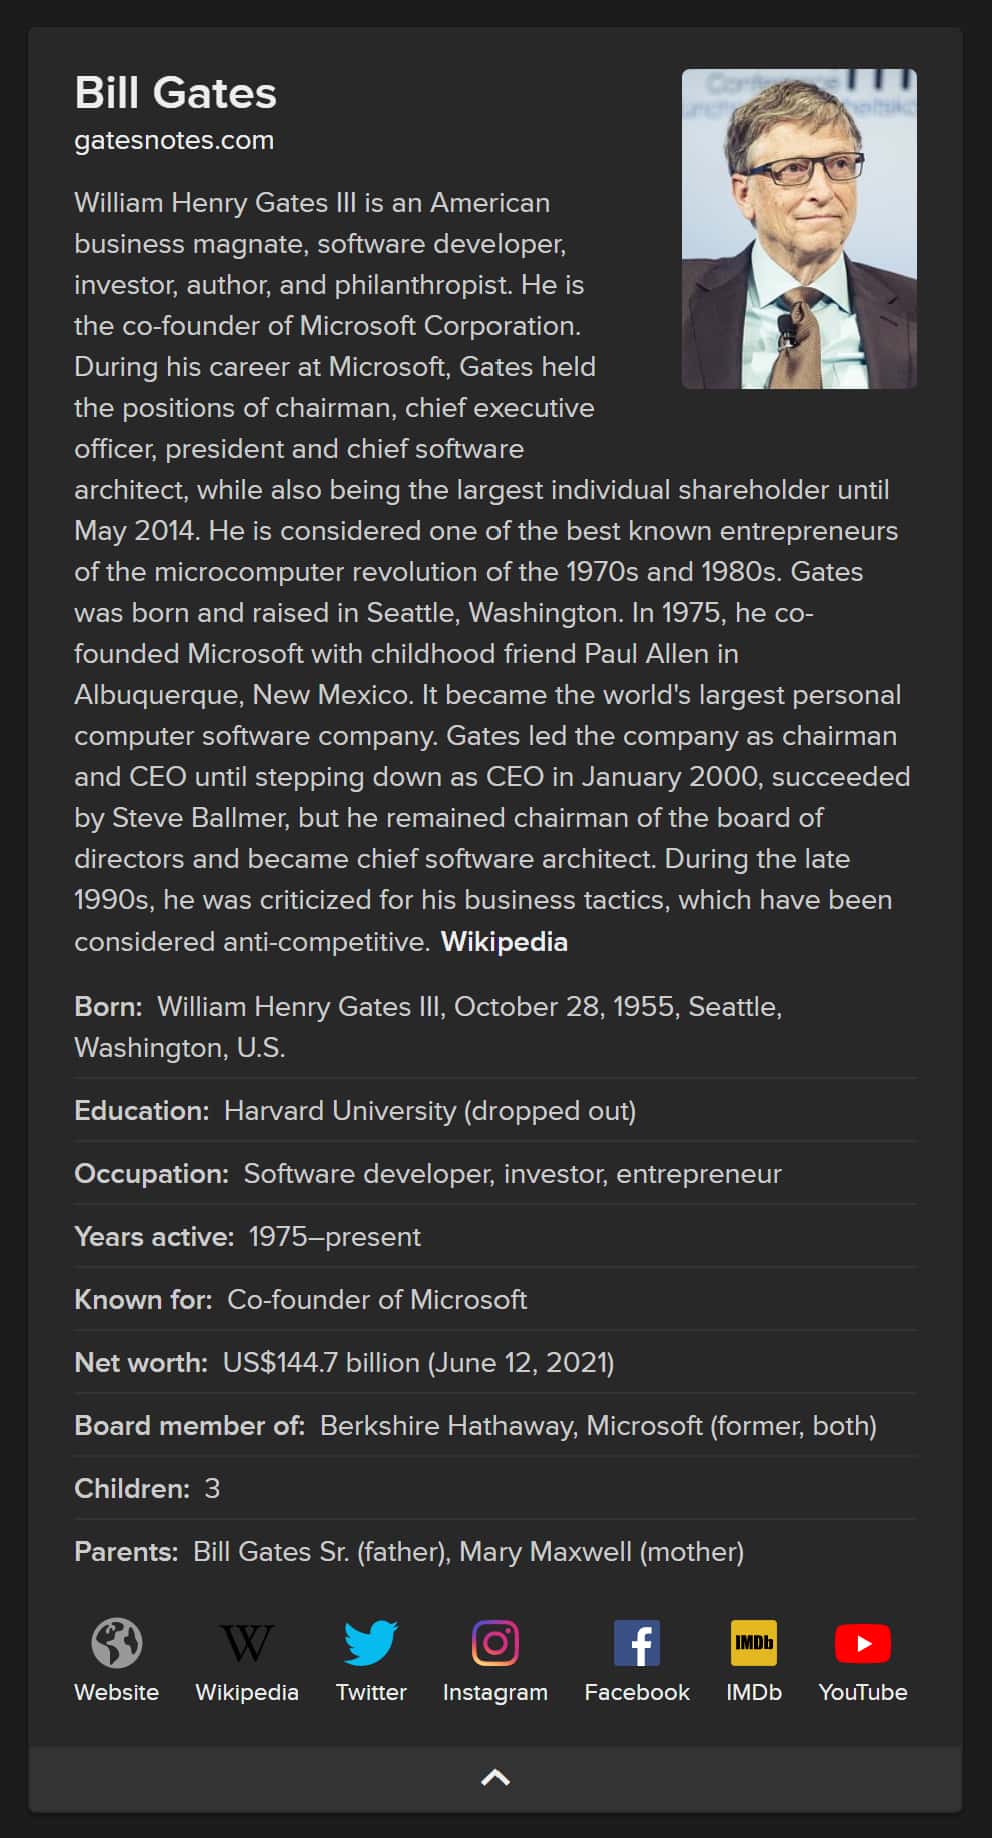Click the Twitter label below its icon
This screenshot has width=992, height=1838.
tap(371, 1692)
